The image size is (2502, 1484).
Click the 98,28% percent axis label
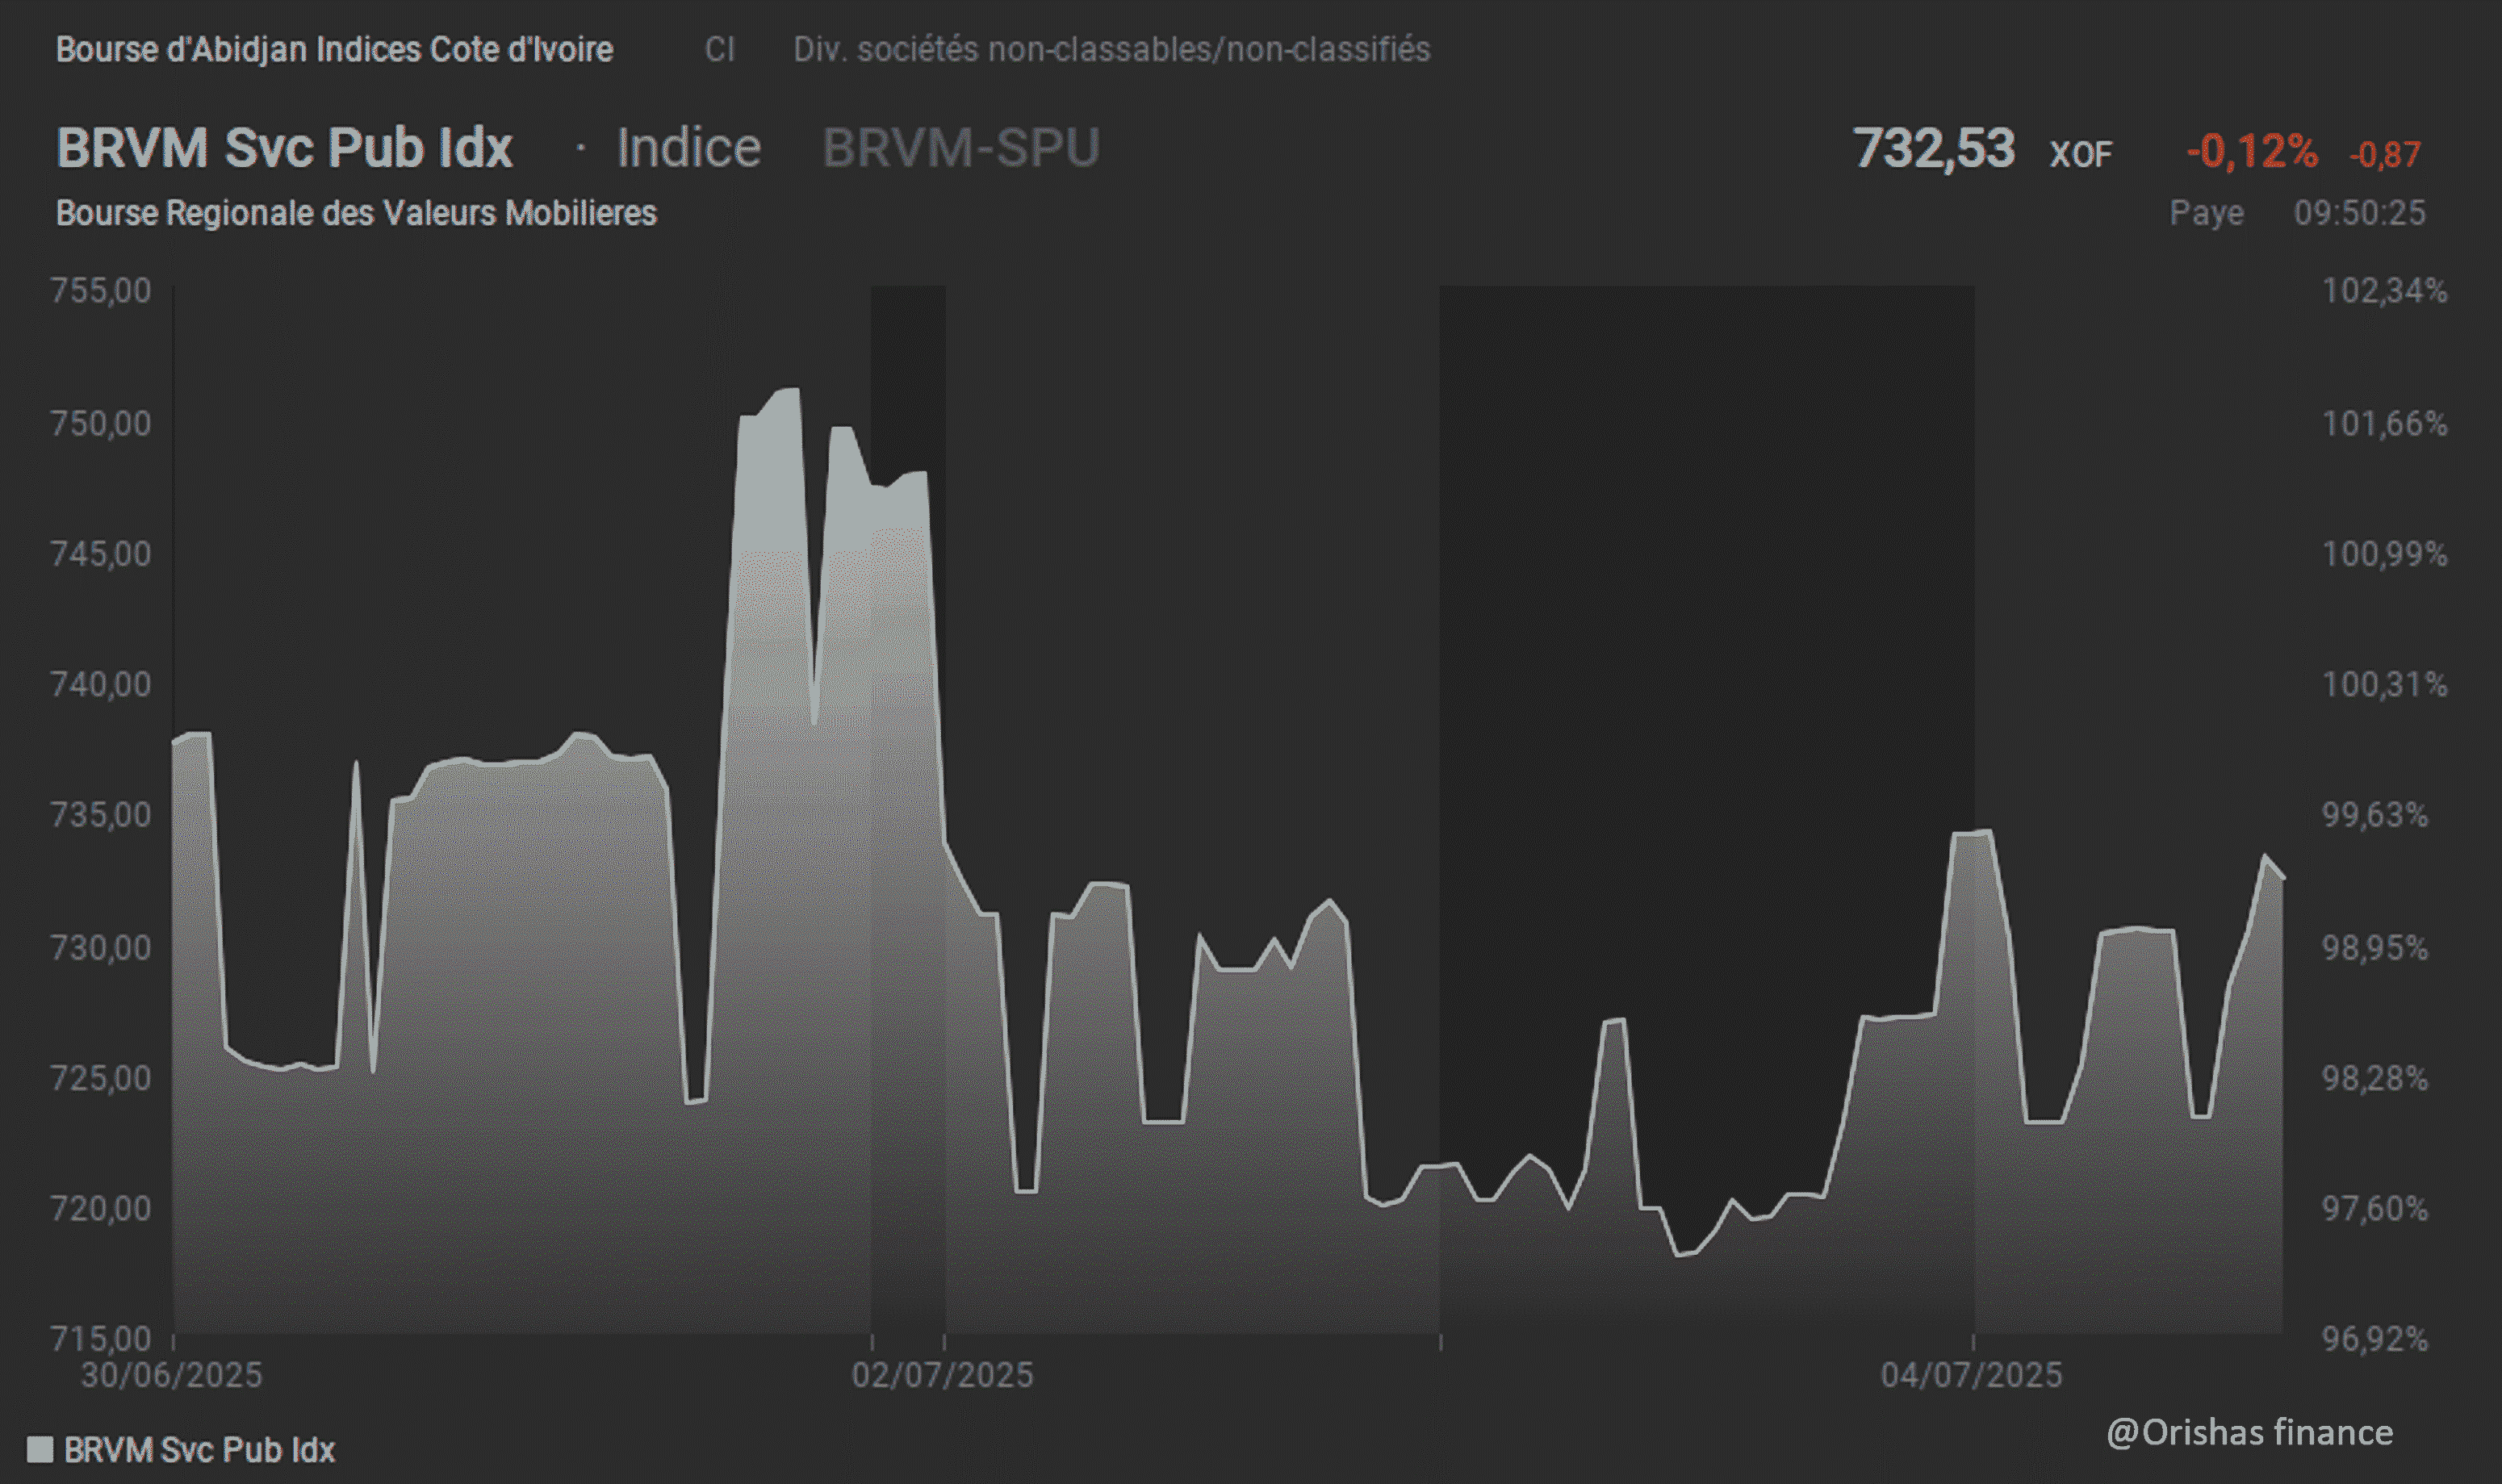point(2375,1078)
